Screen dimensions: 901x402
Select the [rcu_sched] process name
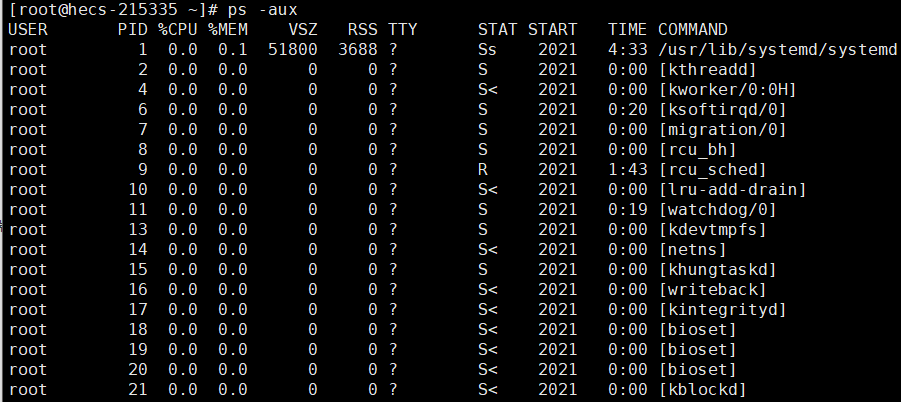click(713, 170)
